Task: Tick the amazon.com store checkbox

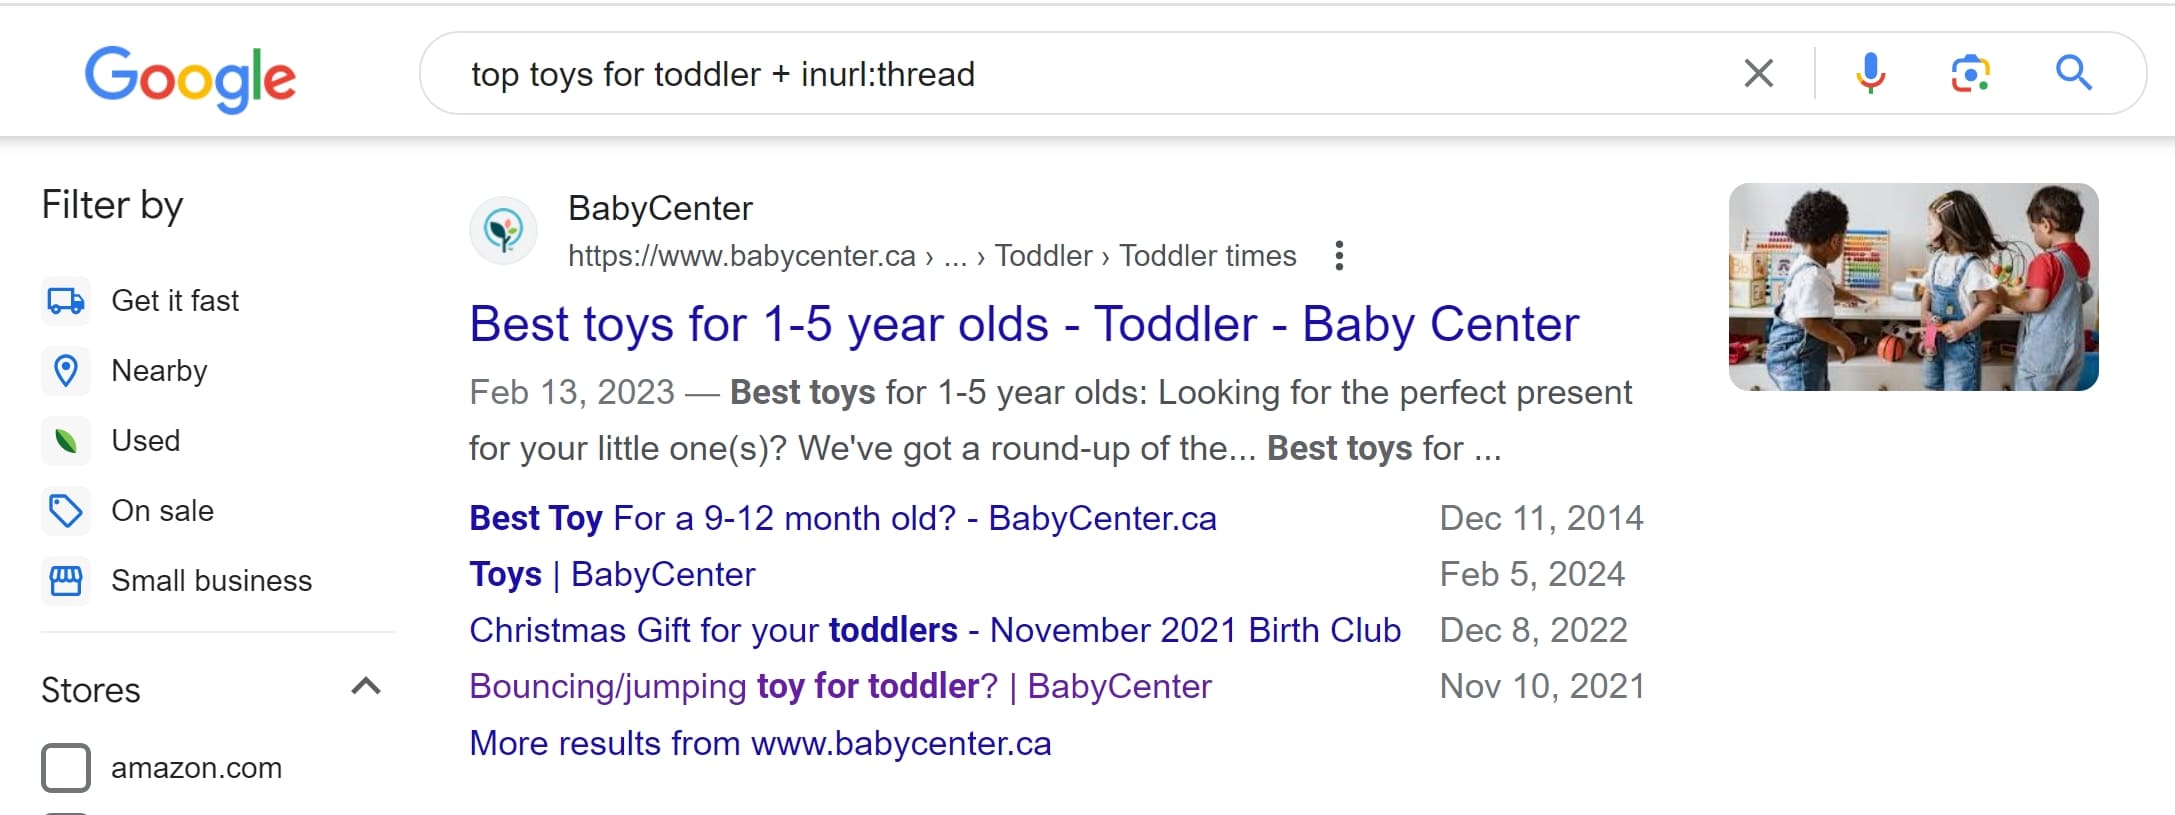Action: [x=66, y=768]
